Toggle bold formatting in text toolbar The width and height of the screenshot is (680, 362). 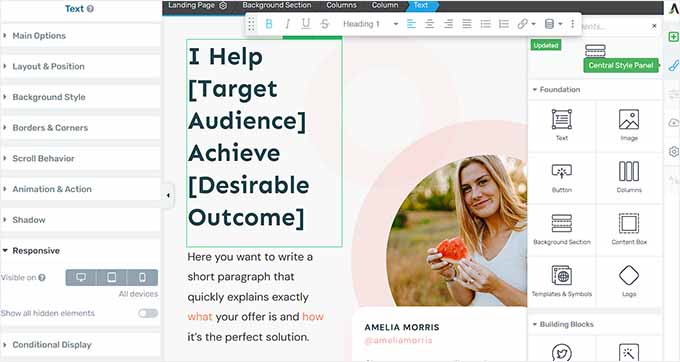[x=269, y=24]
